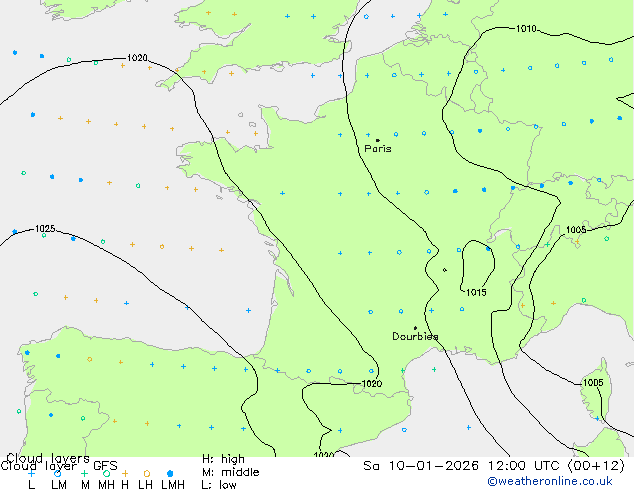
Task: Select the Paris city label
Action: (x=378, y=149)
